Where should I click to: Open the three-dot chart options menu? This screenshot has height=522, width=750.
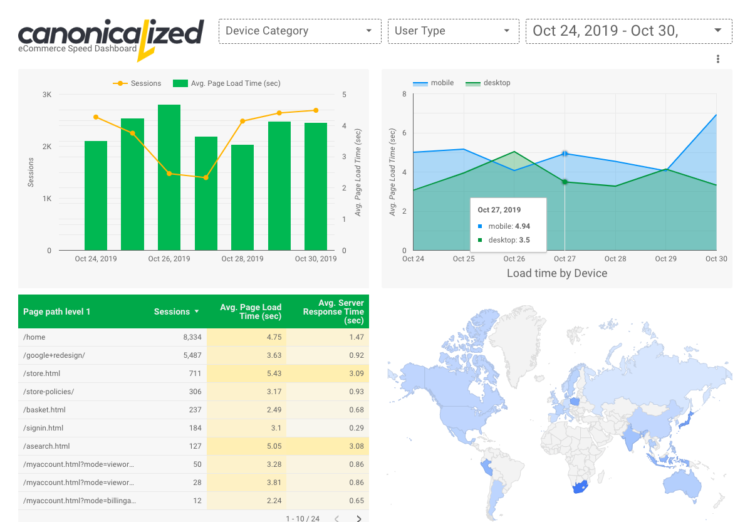pos(718,60)
